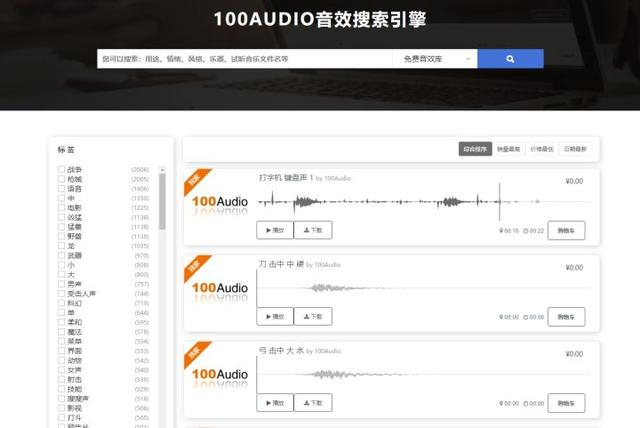Viewport: 640px width, 428px height.
Task: Check the 魔法 tag checkbox
Action: point(61,331)
